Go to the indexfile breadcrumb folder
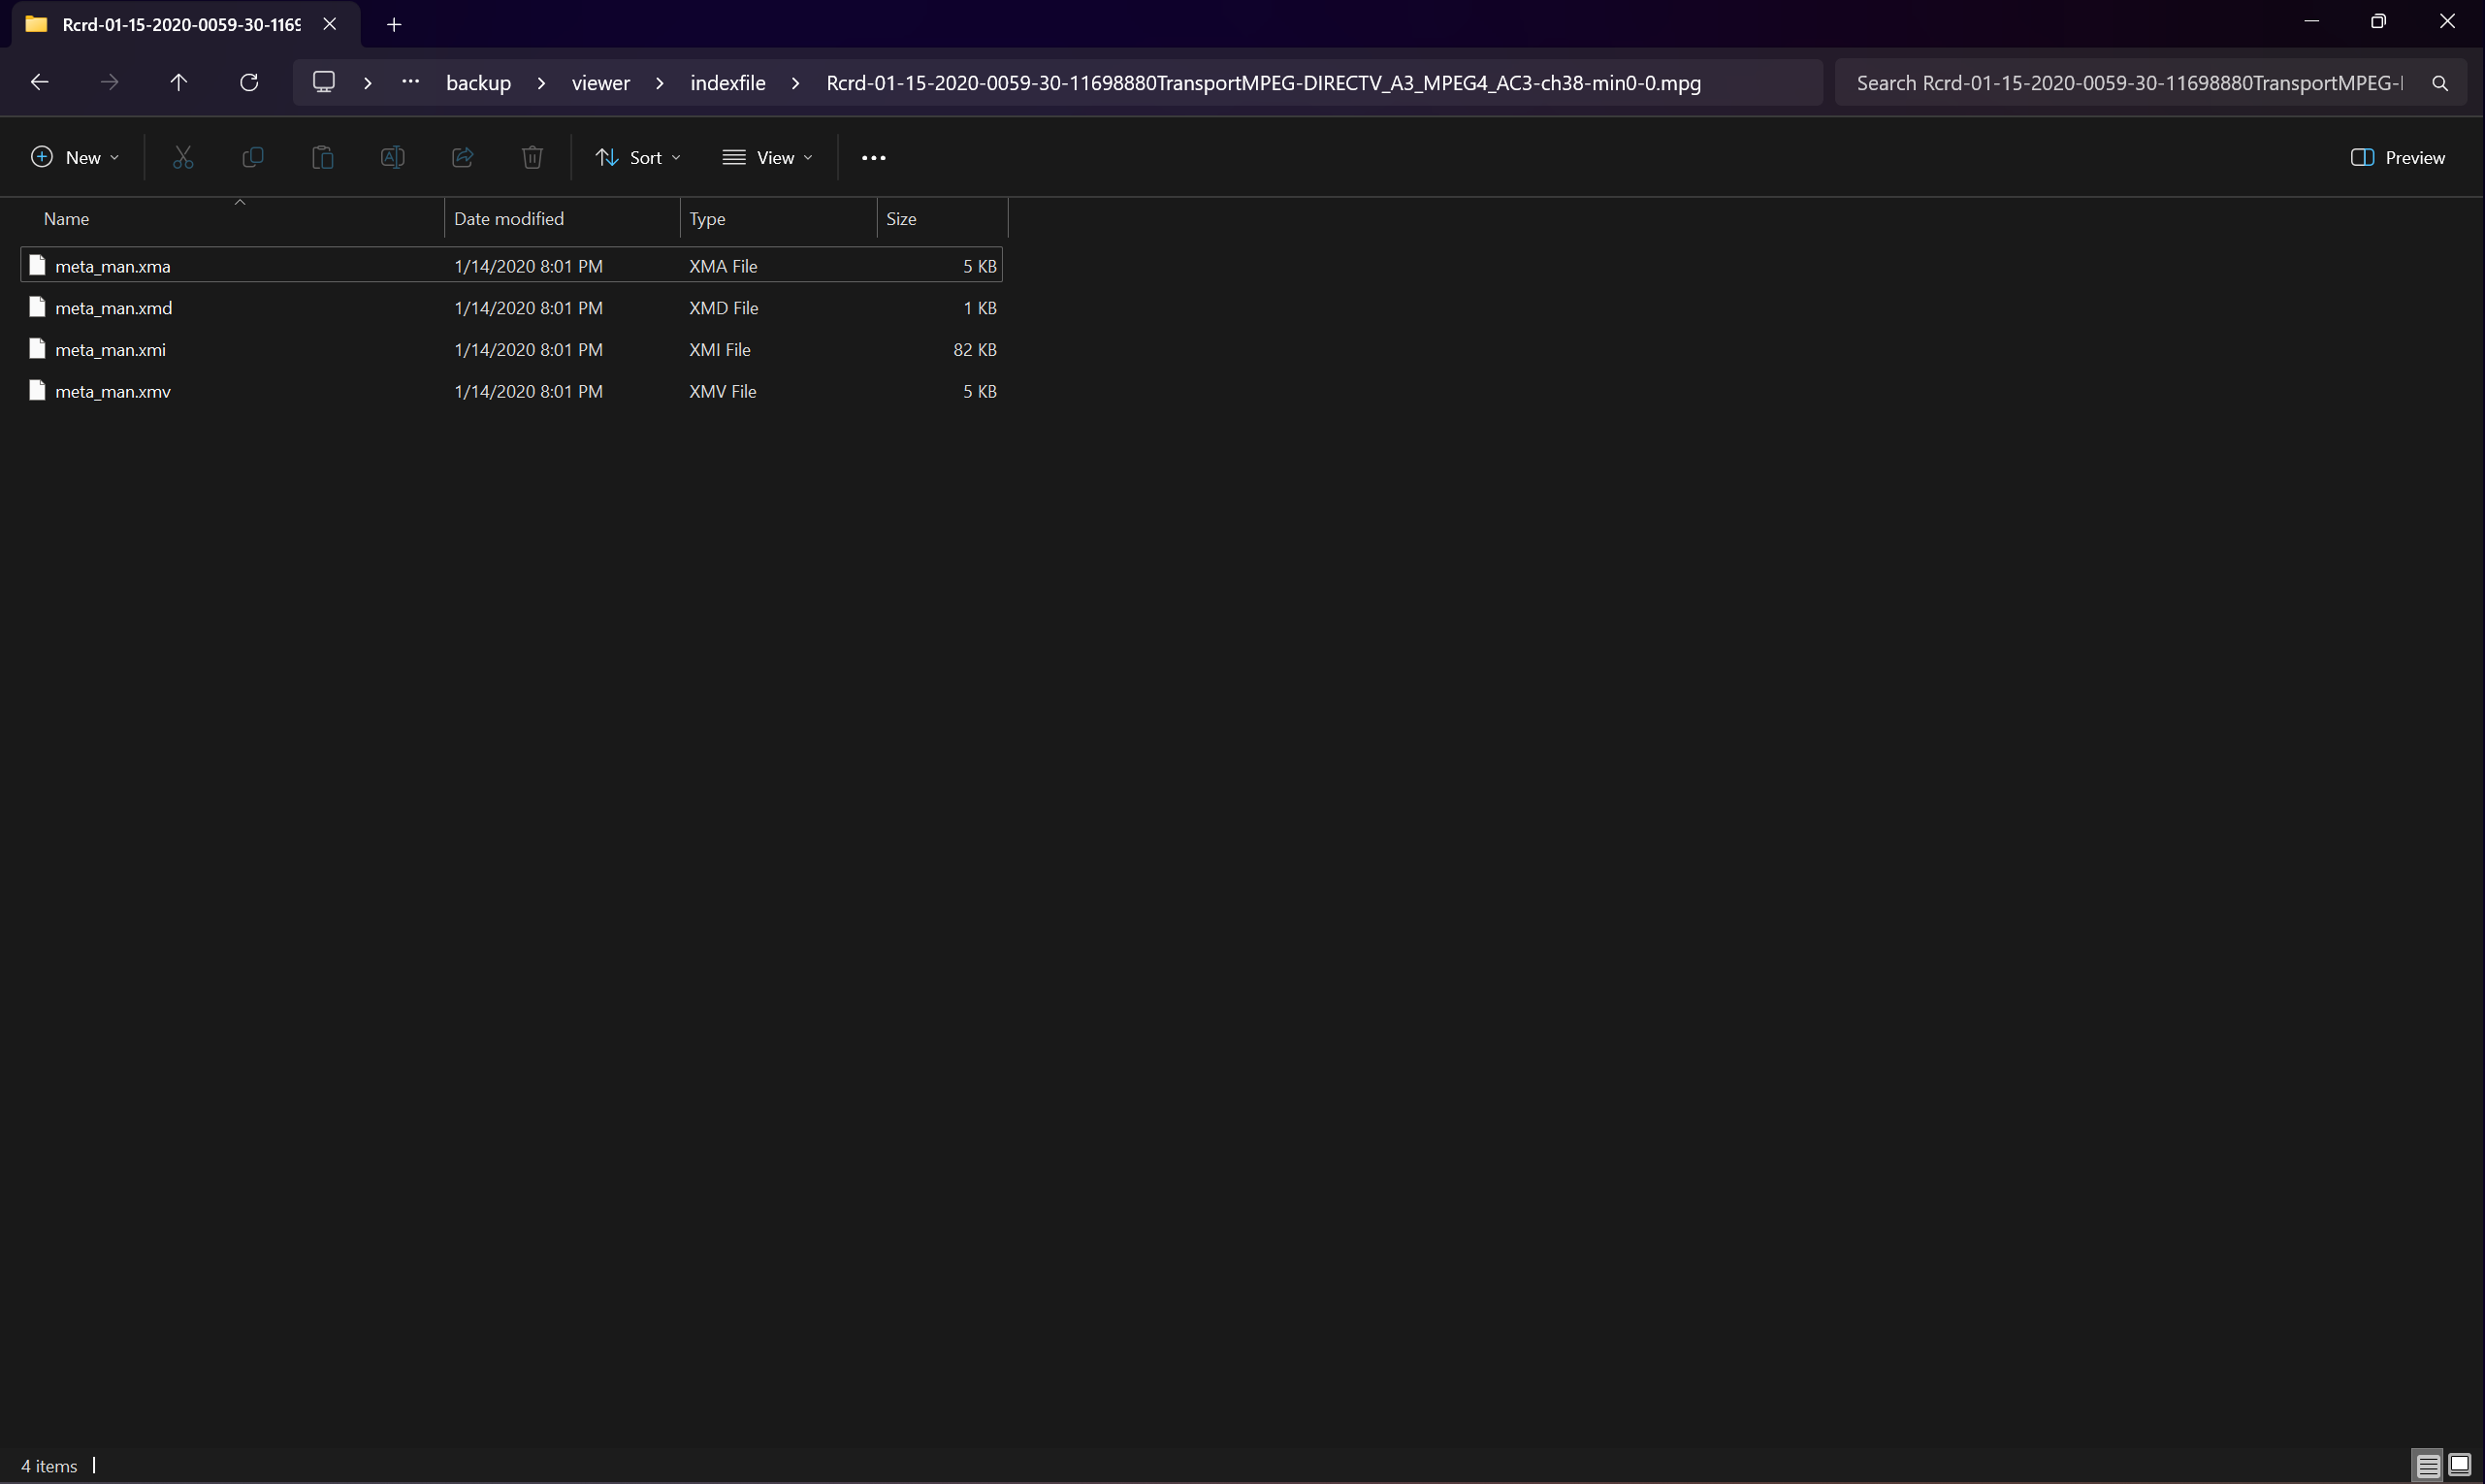The image size is (2485, 1484). (x=727, y=83)
